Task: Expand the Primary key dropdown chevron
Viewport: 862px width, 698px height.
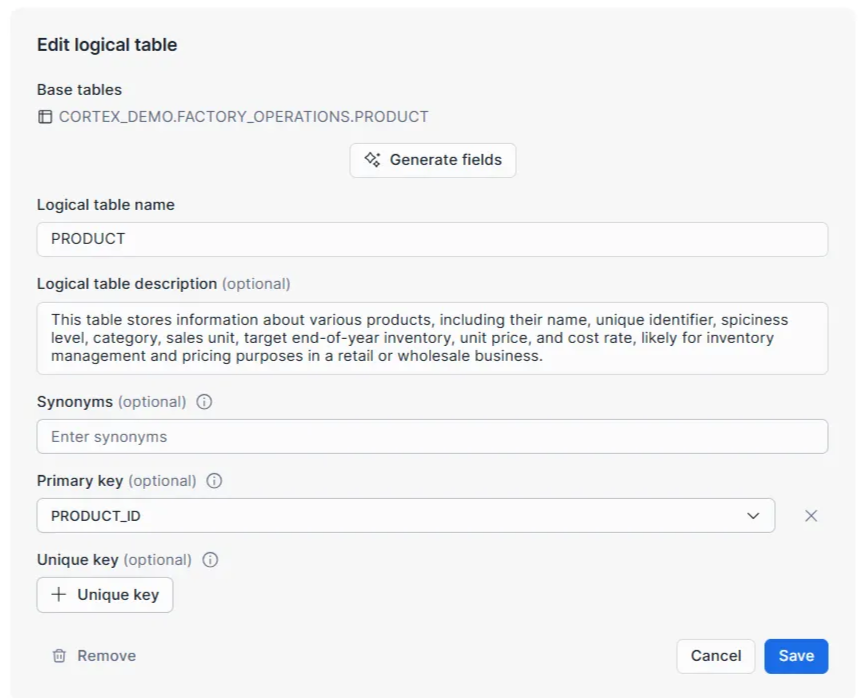Action: click(x=753, y=516)
